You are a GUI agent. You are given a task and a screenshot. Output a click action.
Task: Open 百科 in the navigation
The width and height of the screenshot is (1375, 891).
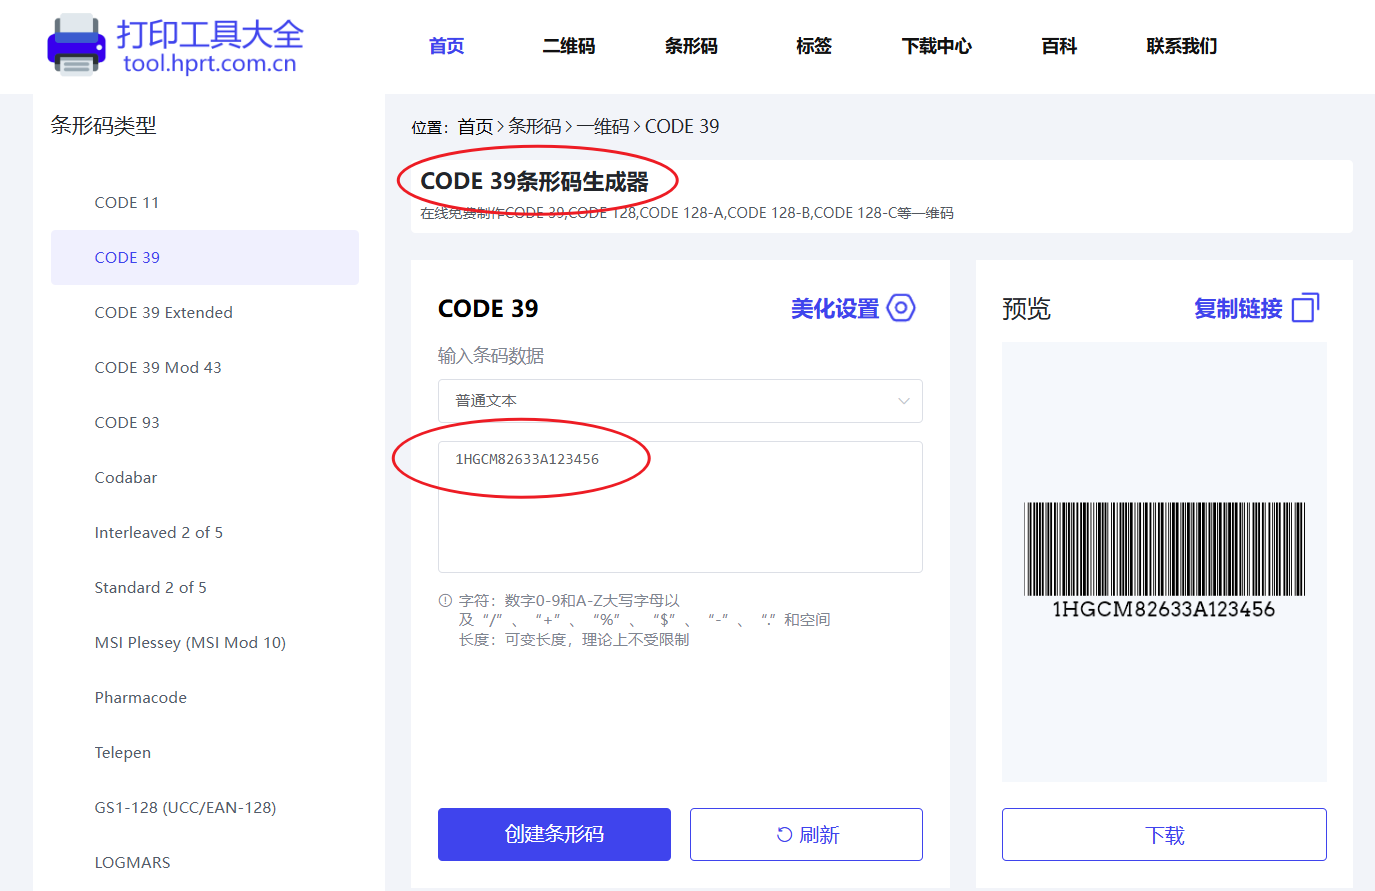click(1059, 46)
